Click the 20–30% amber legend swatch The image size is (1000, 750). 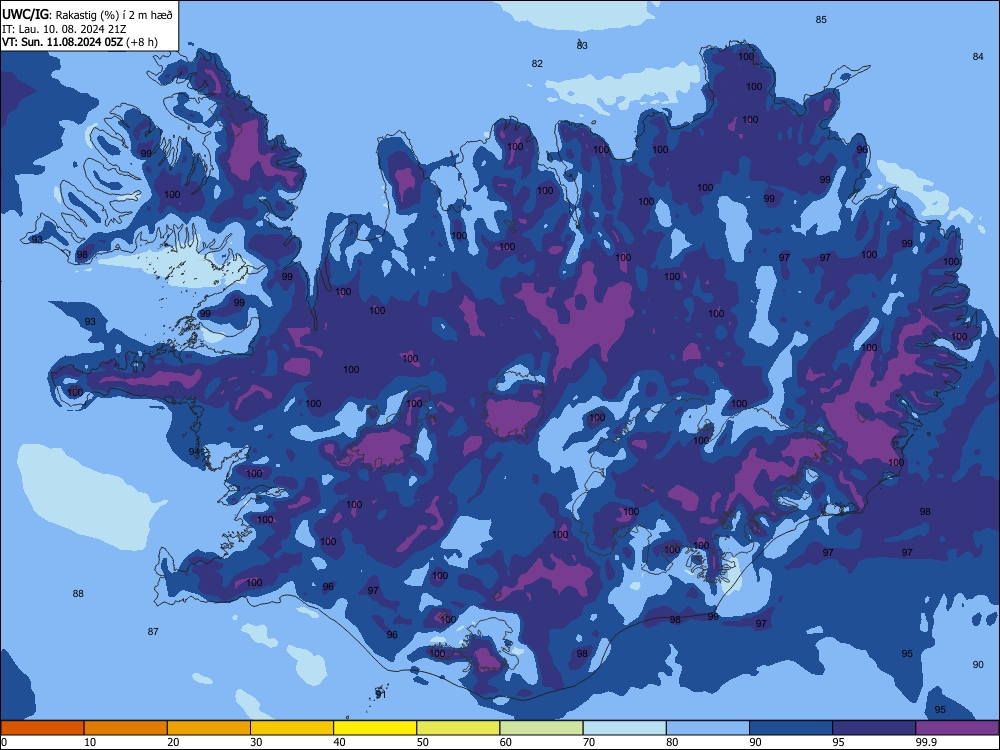pos(209,728)
